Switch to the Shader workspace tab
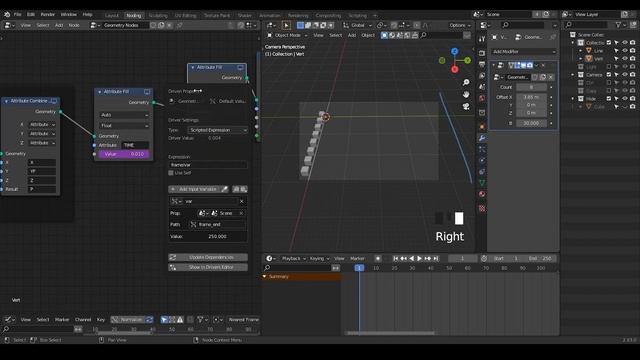Image resolution: width=640 pixels, height=360 pixels. coord(244,16)
